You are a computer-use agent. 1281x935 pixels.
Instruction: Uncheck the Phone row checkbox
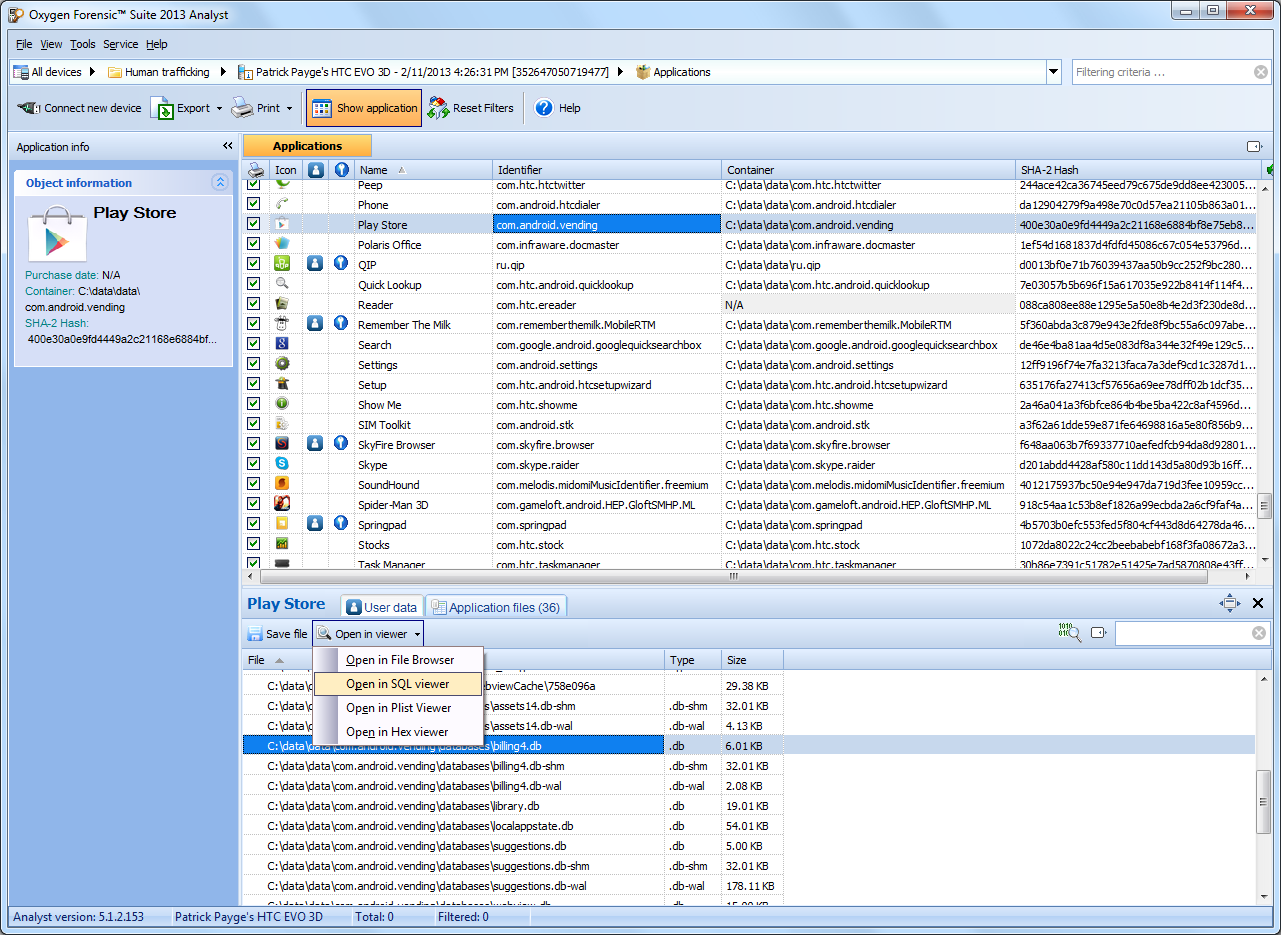[x=254, y=205]
